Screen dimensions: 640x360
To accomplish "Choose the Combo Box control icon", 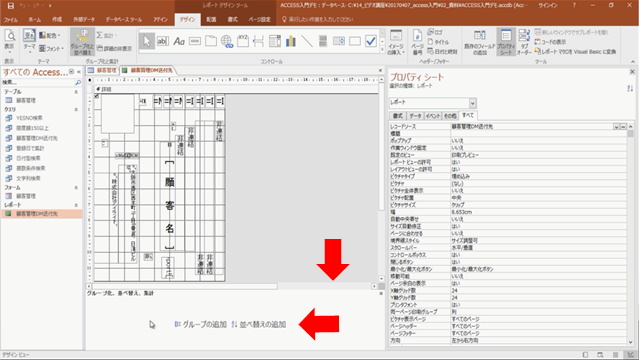I will [275, 41].
